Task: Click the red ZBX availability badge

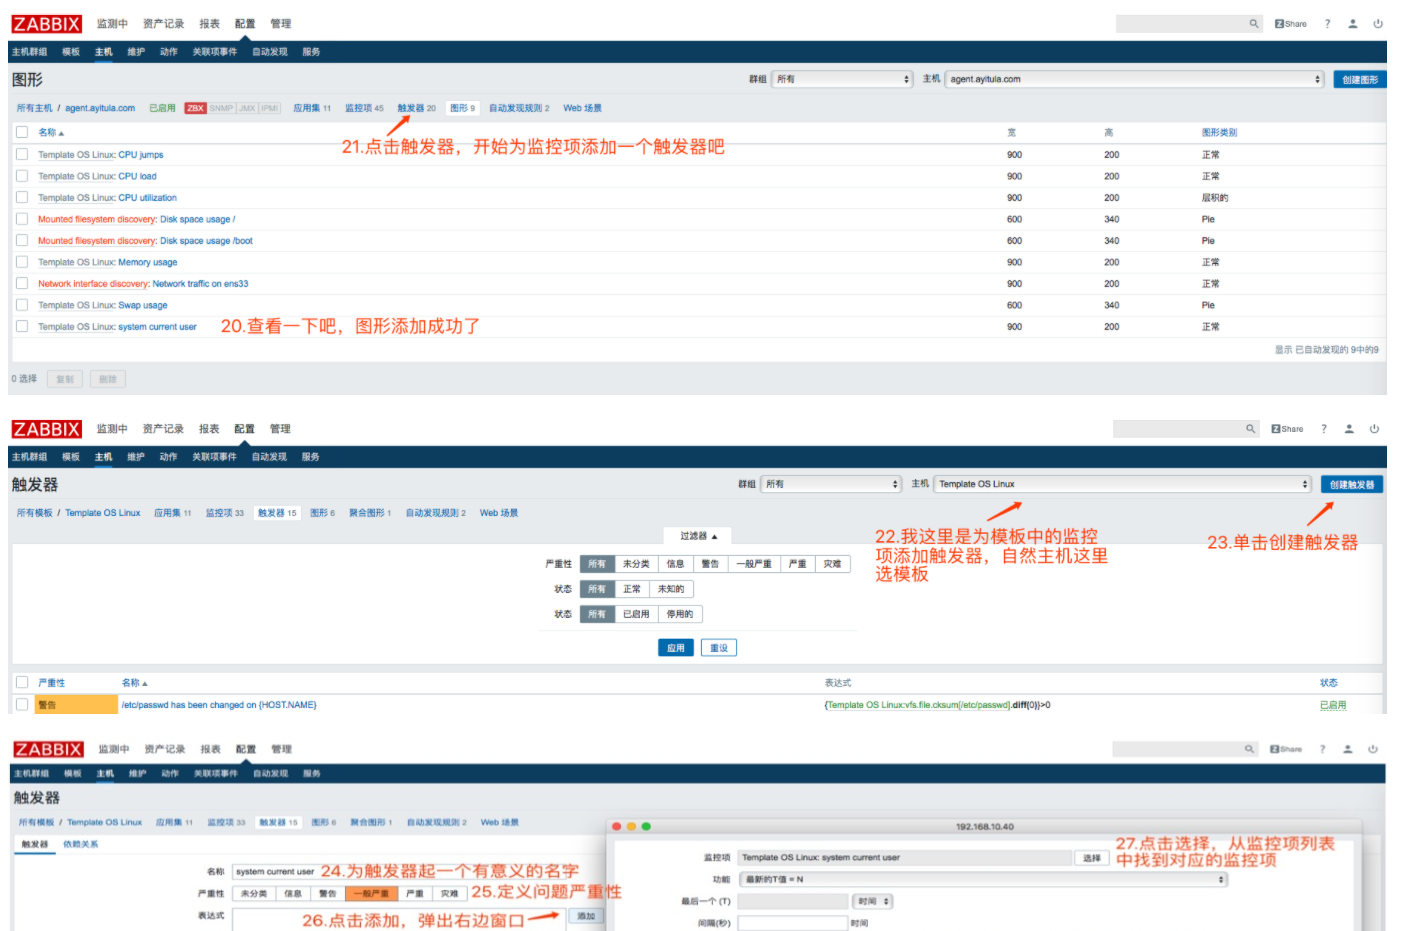Action: click(x=195, y=108)
